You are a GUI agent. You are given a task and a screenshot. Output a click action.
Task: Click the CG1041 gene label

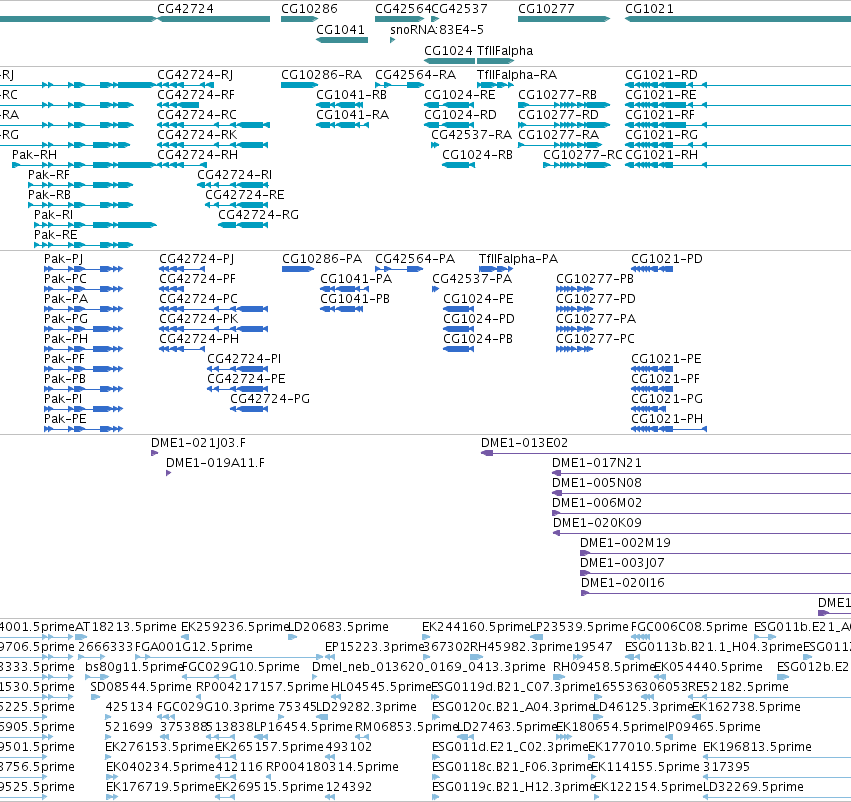point(340,29)
